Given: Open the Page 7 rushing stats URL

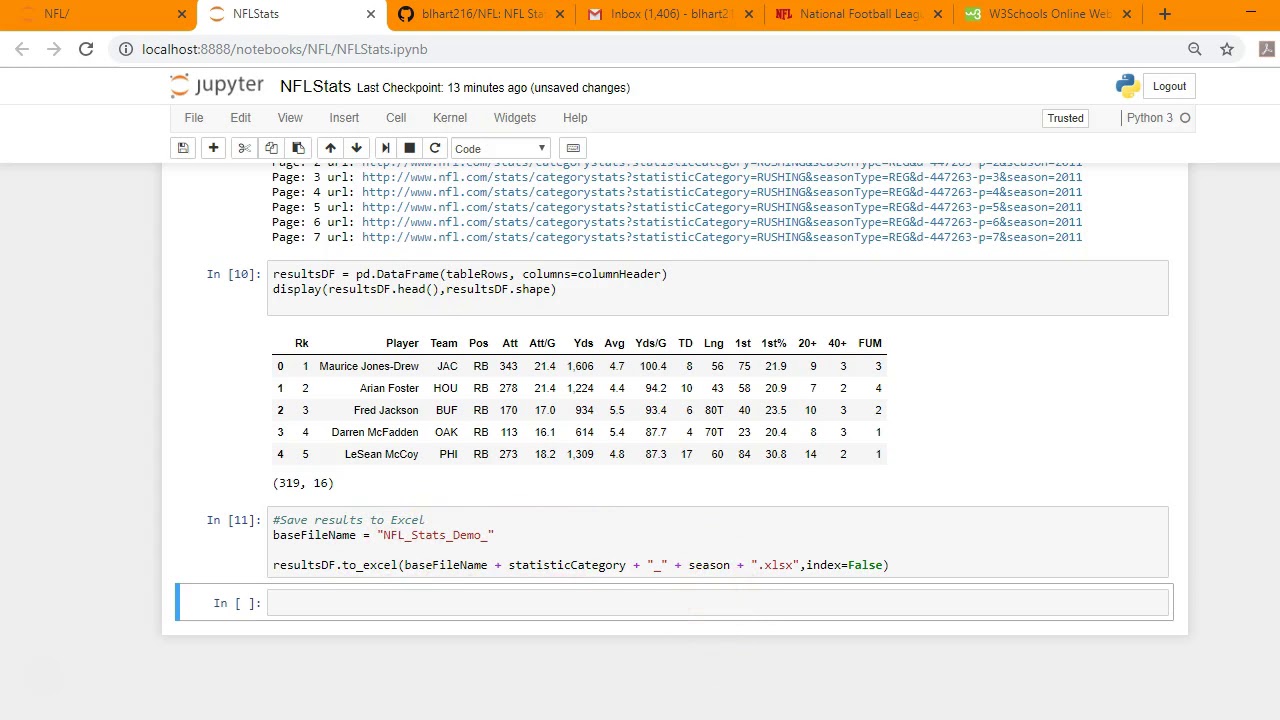Looking at the screenshot, I should [722, 237].
